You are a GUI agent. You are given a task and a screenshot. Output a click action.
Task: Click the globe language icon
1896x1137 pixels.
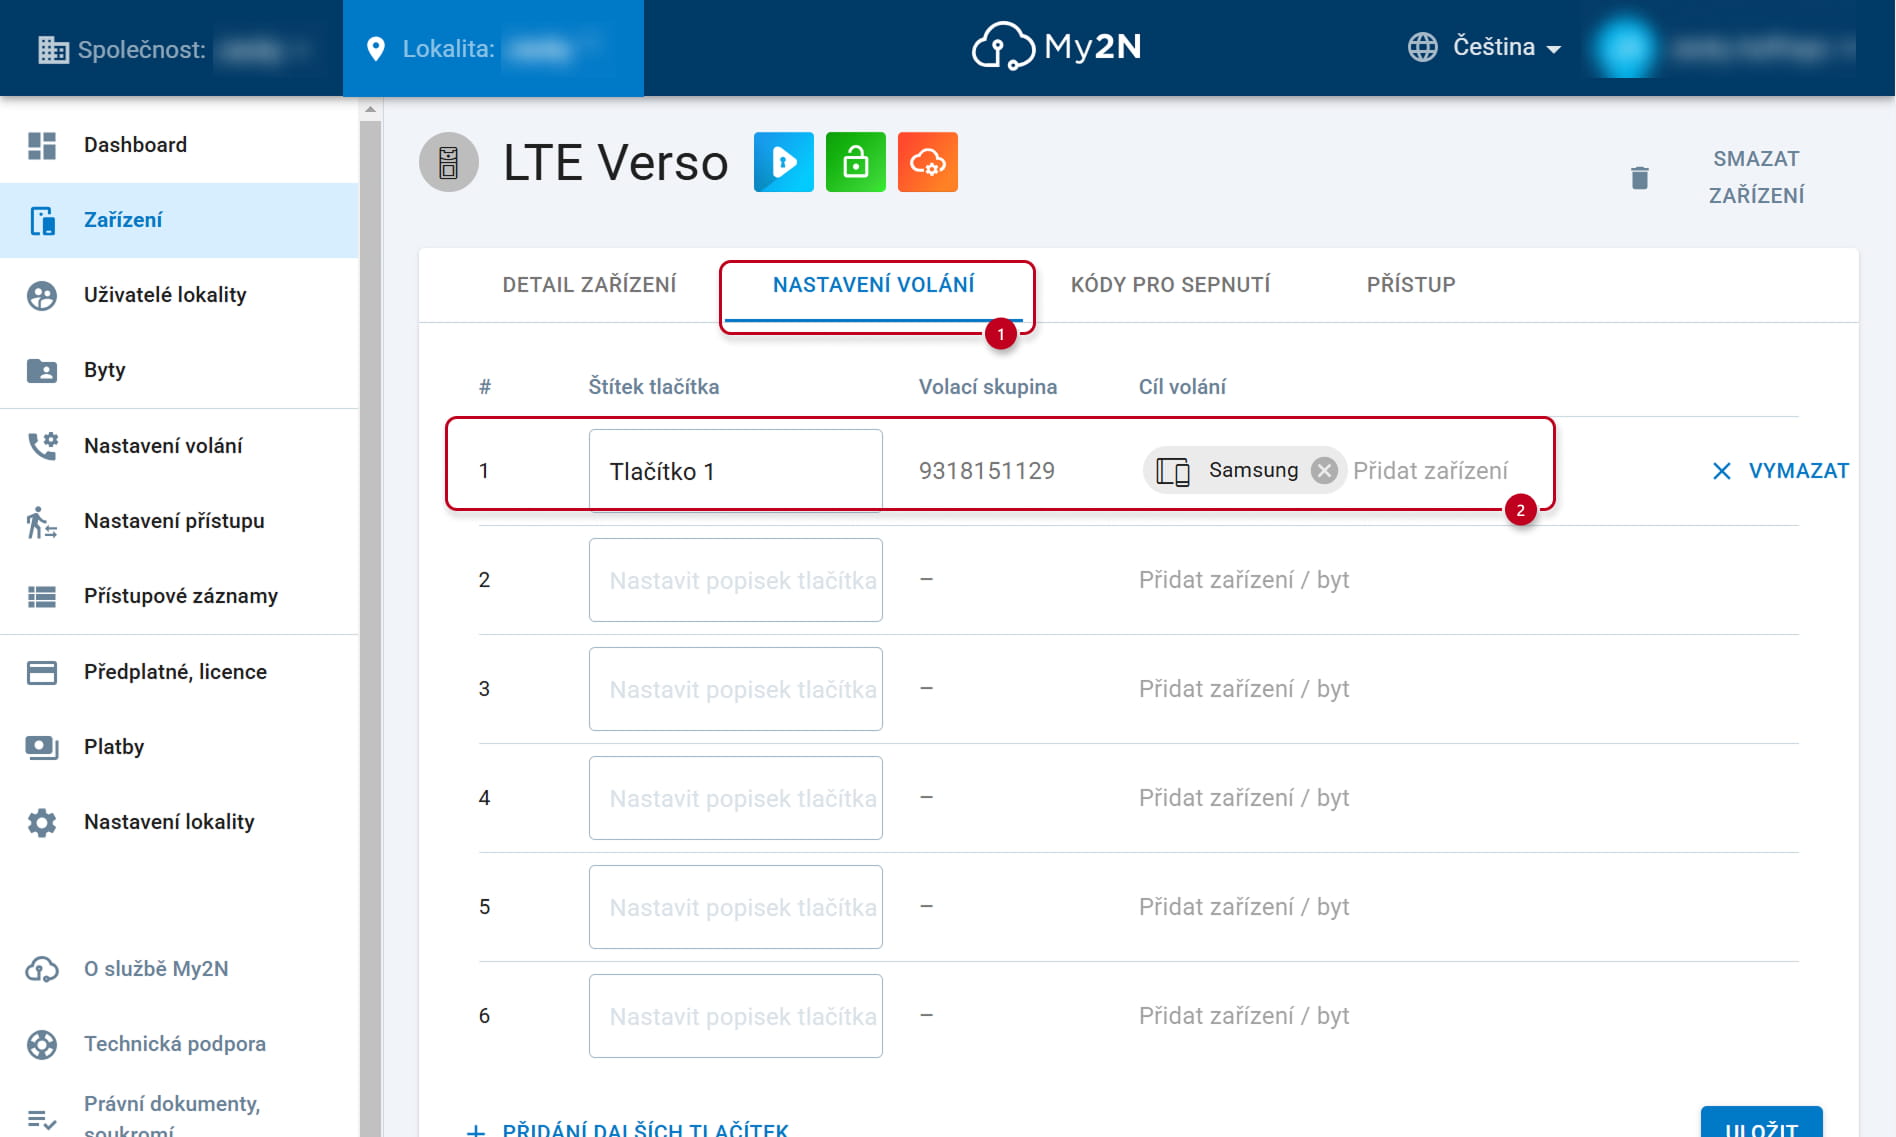tap(1423, 47)
